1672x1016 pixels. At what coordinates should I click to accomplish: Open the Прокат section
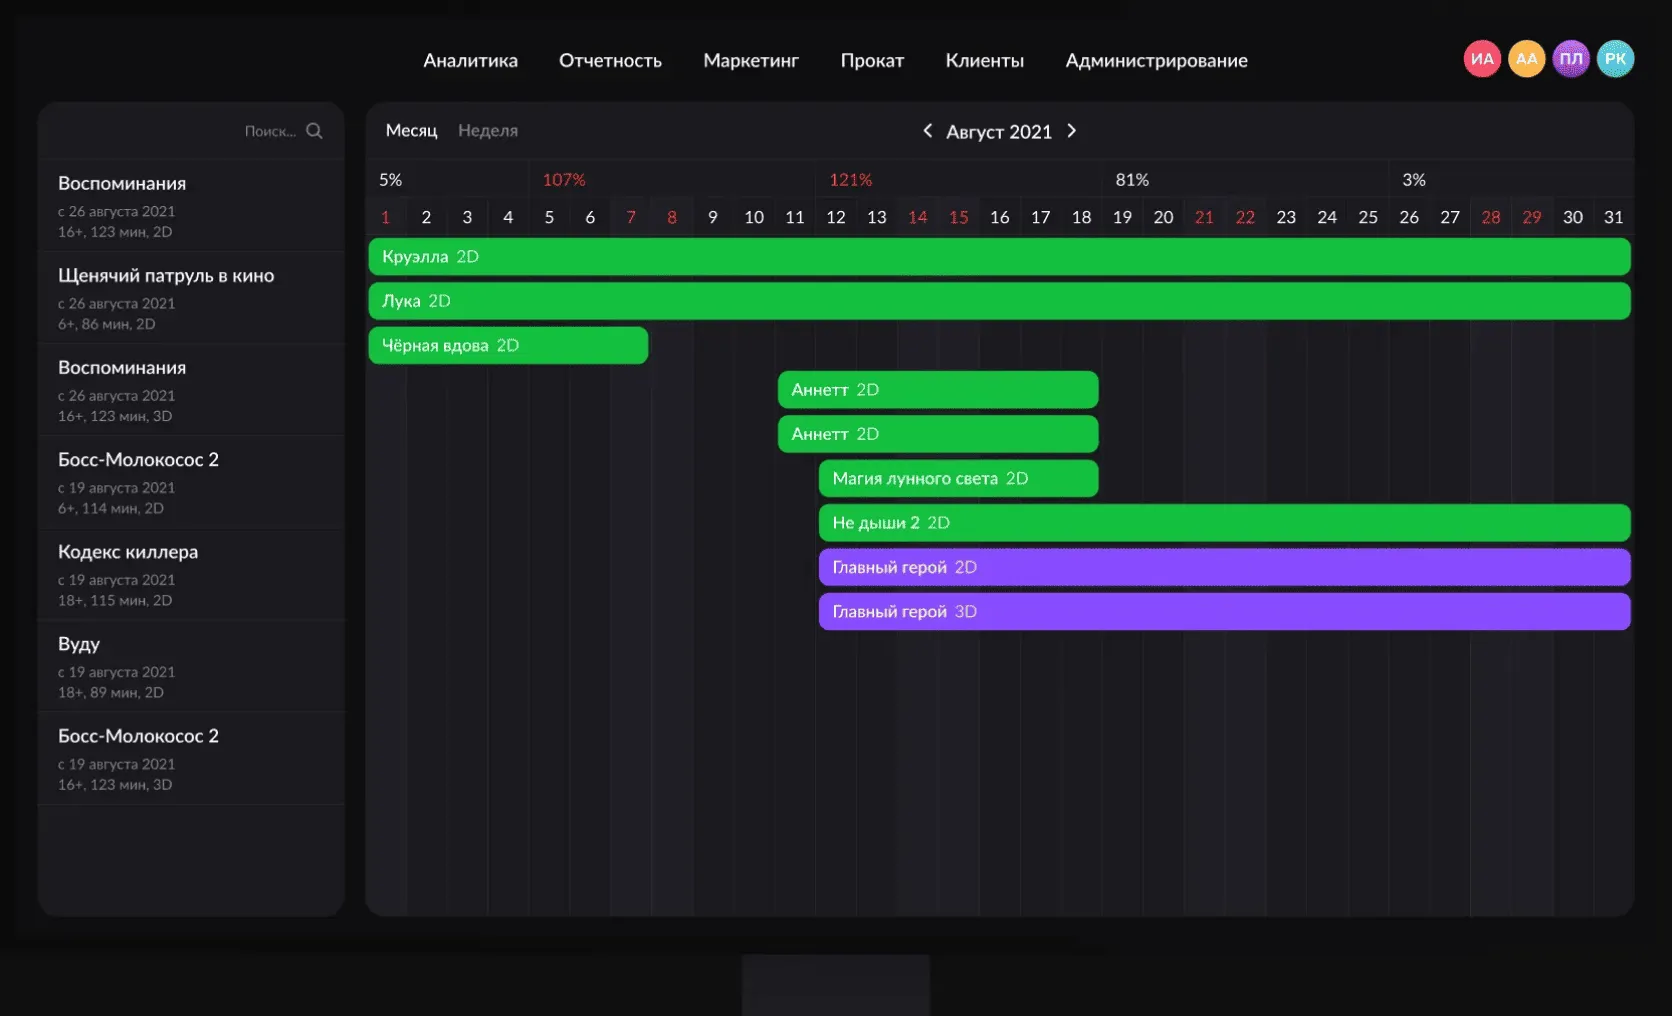872,61
